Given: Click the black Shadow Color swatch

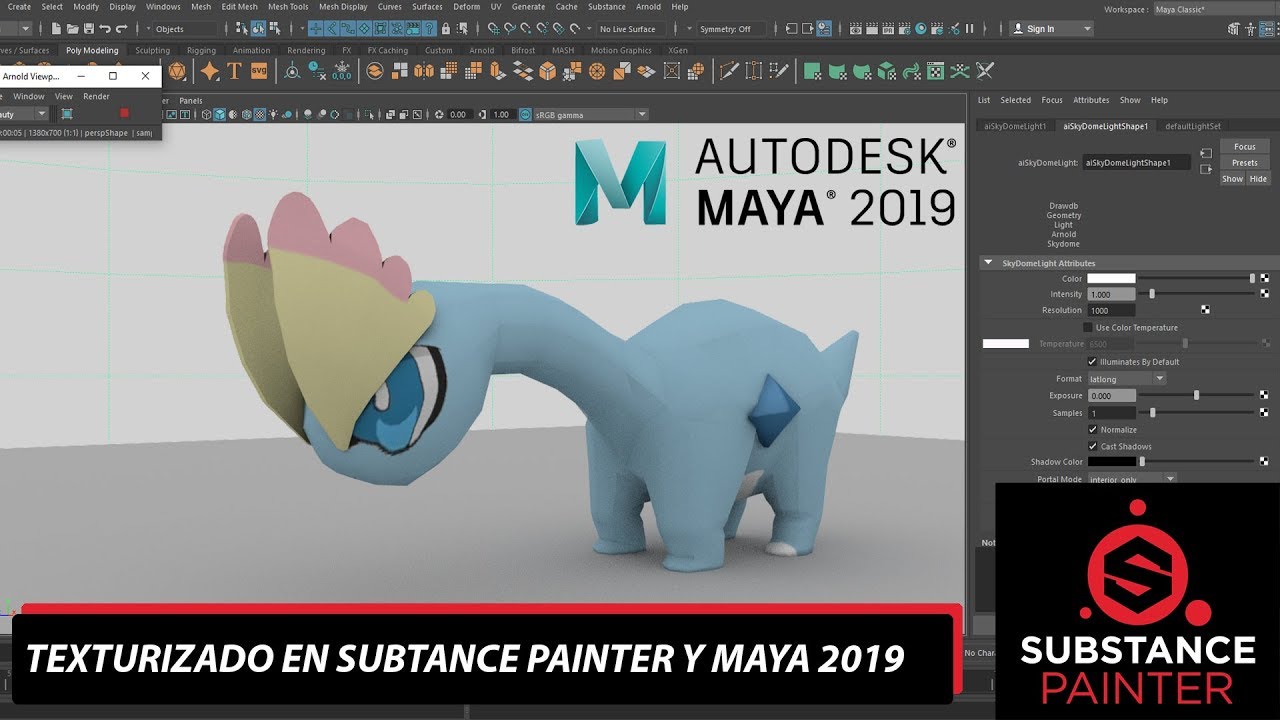Looking at the screenshot, I should [1111, 462].
